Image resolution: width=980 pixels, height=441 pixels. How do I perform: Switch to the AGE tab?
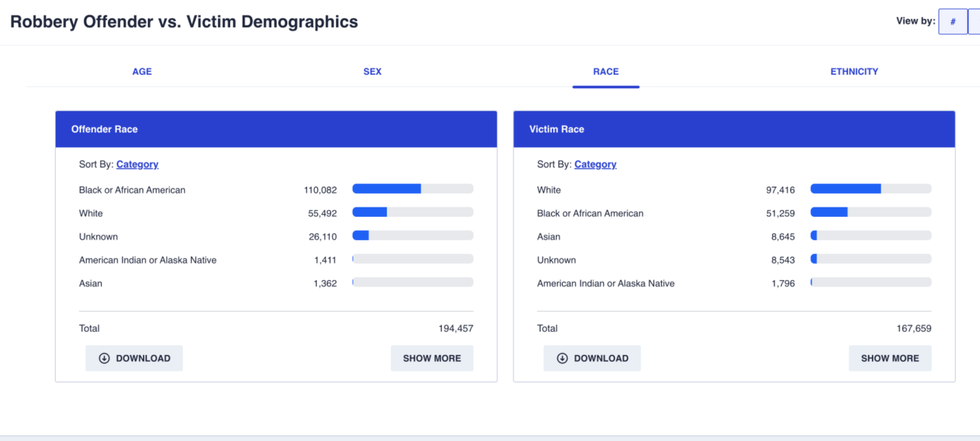pyautogui.click(x=142, y=72)
